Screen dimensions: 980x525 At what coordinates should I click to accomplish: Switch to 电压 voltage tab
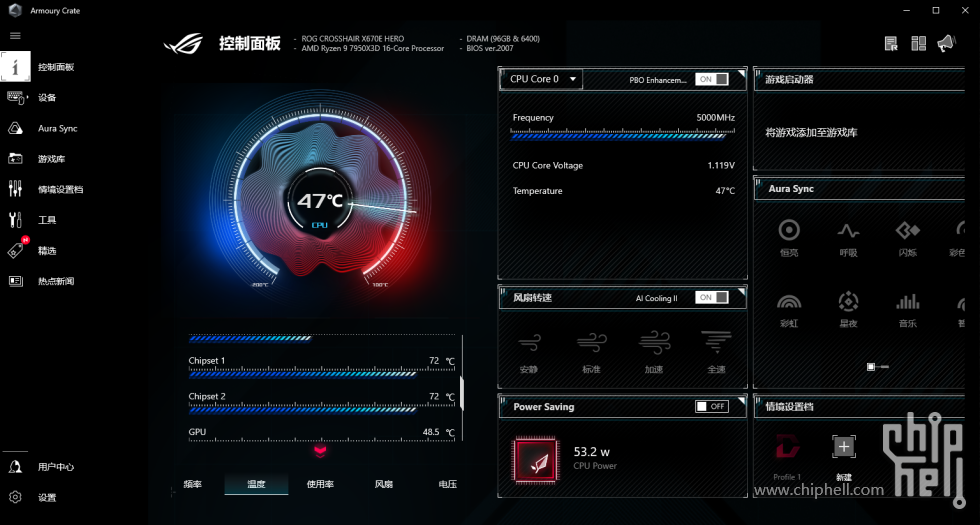pos(448,484)
